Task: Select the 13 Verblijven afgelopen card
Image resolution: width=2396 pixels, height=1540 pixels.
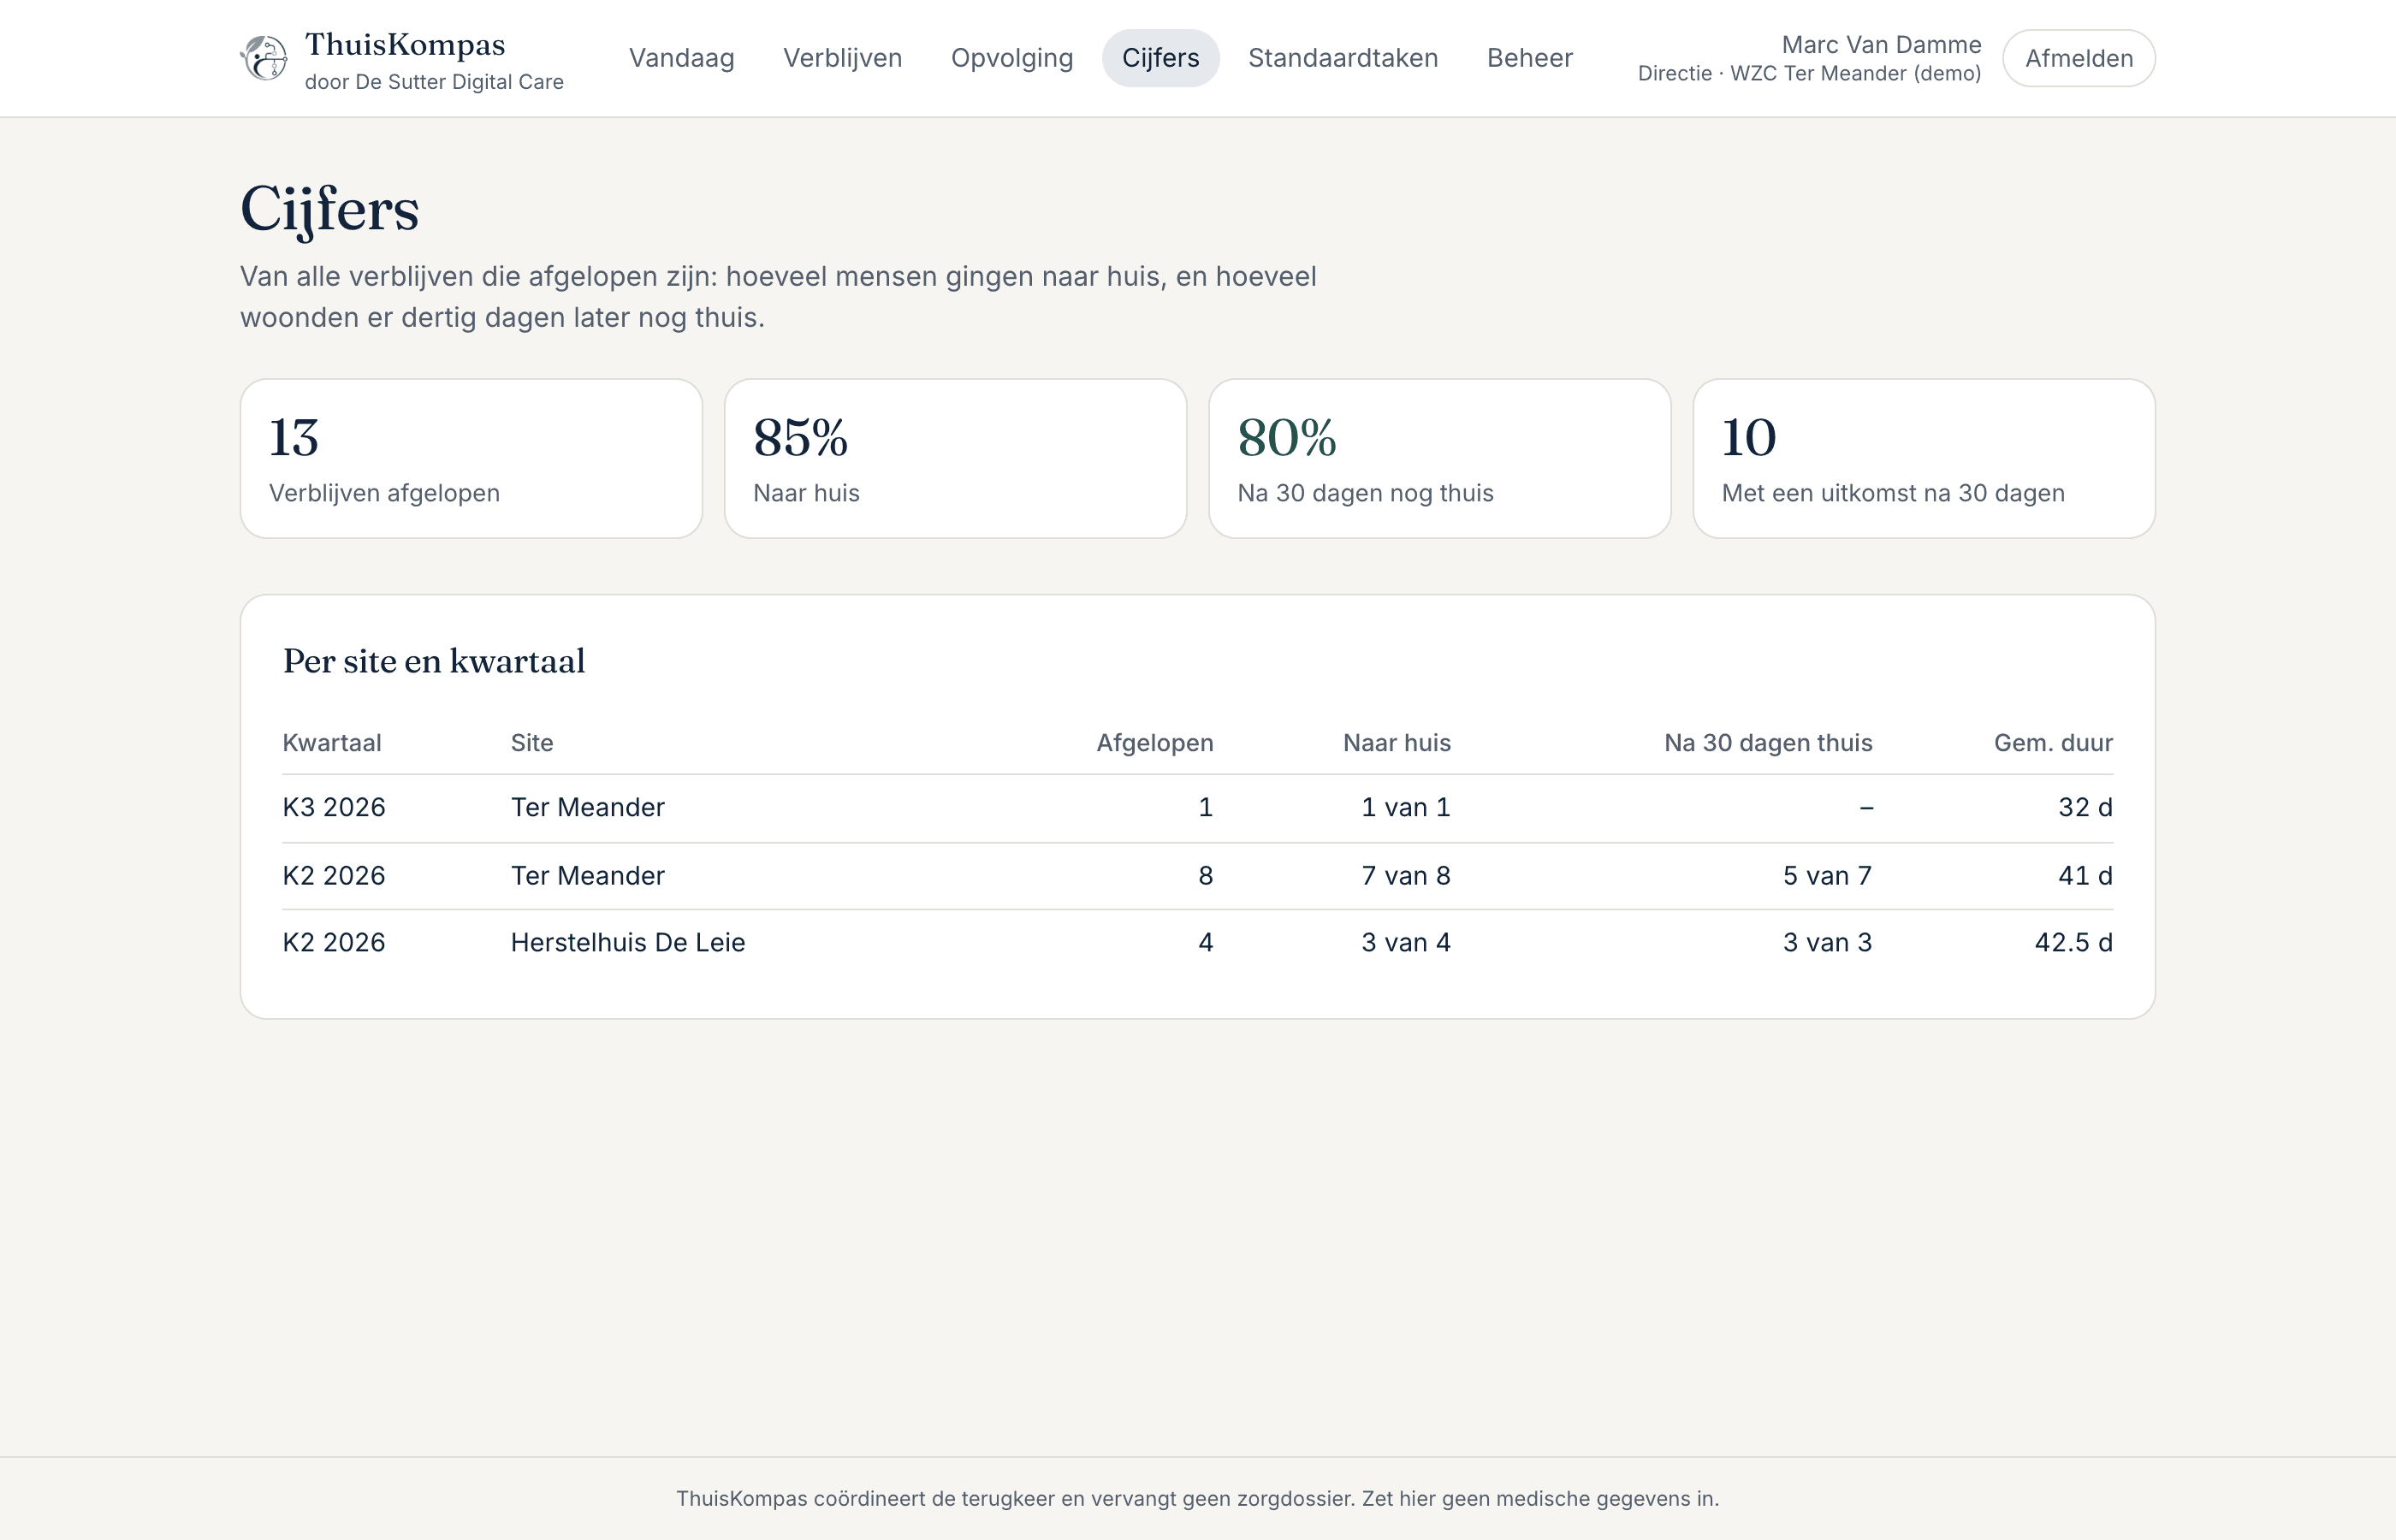Action: click(471, 458)
